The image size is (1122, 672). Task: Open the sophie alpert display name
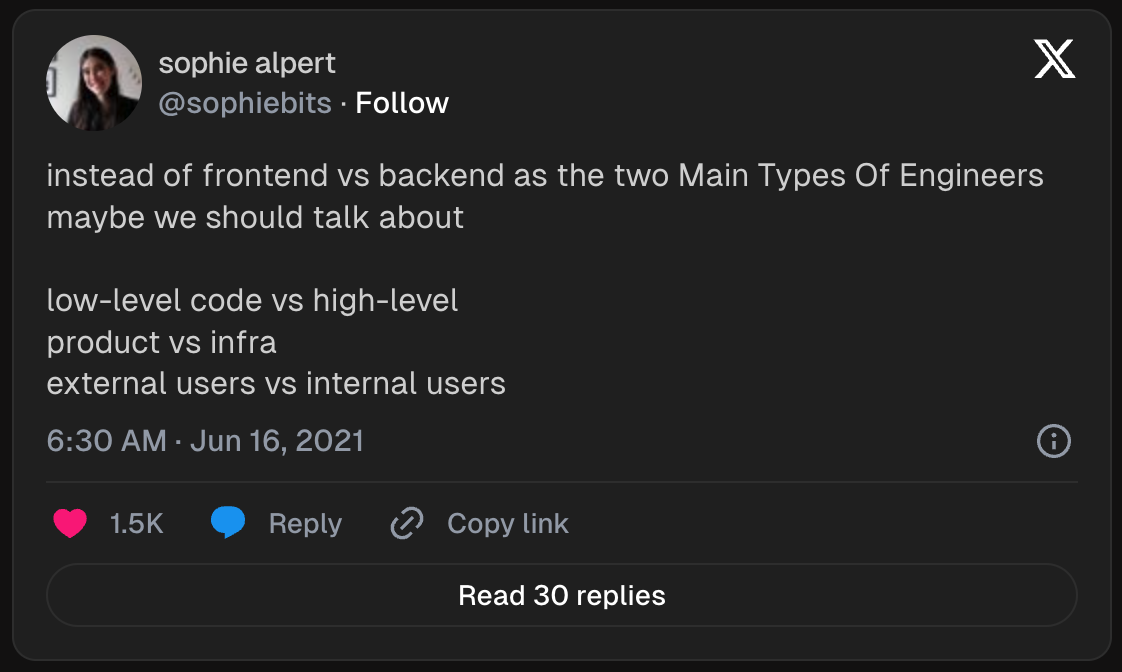247,63
